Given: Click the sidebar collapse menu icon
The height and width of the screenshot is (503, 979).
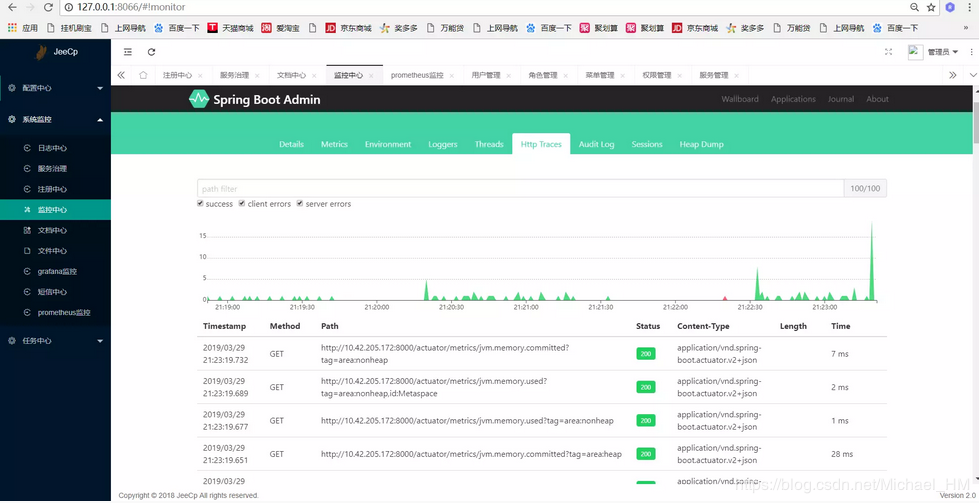Looking at the screenshot, I should tap(128, 52).
